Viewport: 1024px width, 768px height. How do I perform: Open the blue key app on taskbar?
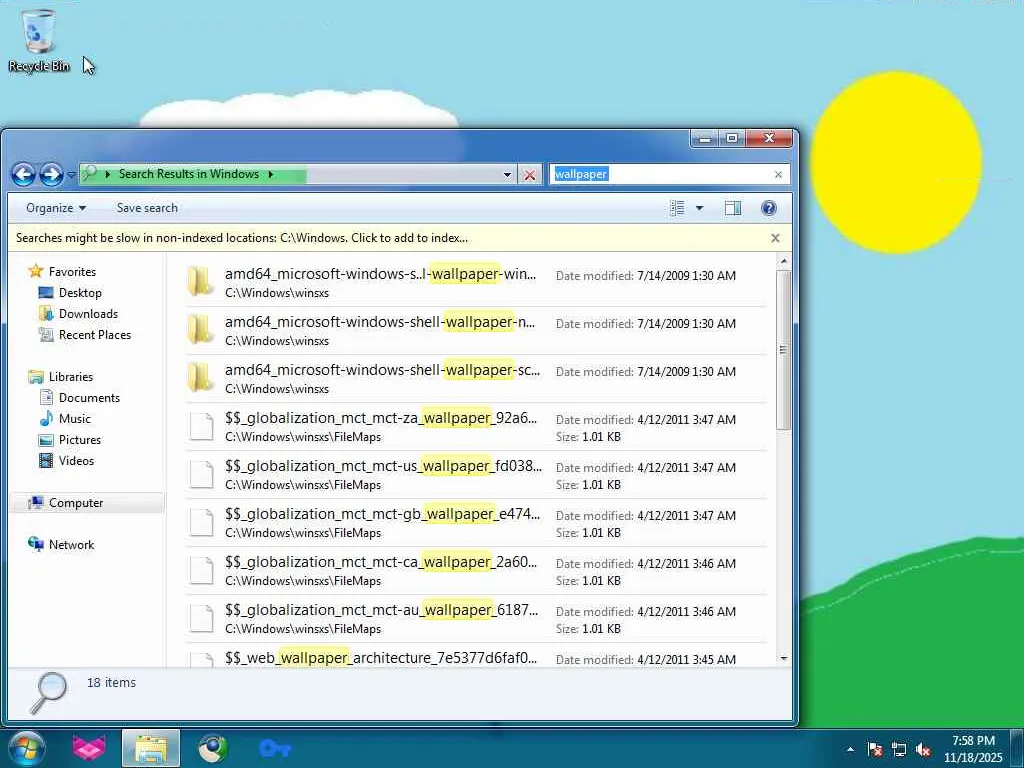(x=275, y=748)
